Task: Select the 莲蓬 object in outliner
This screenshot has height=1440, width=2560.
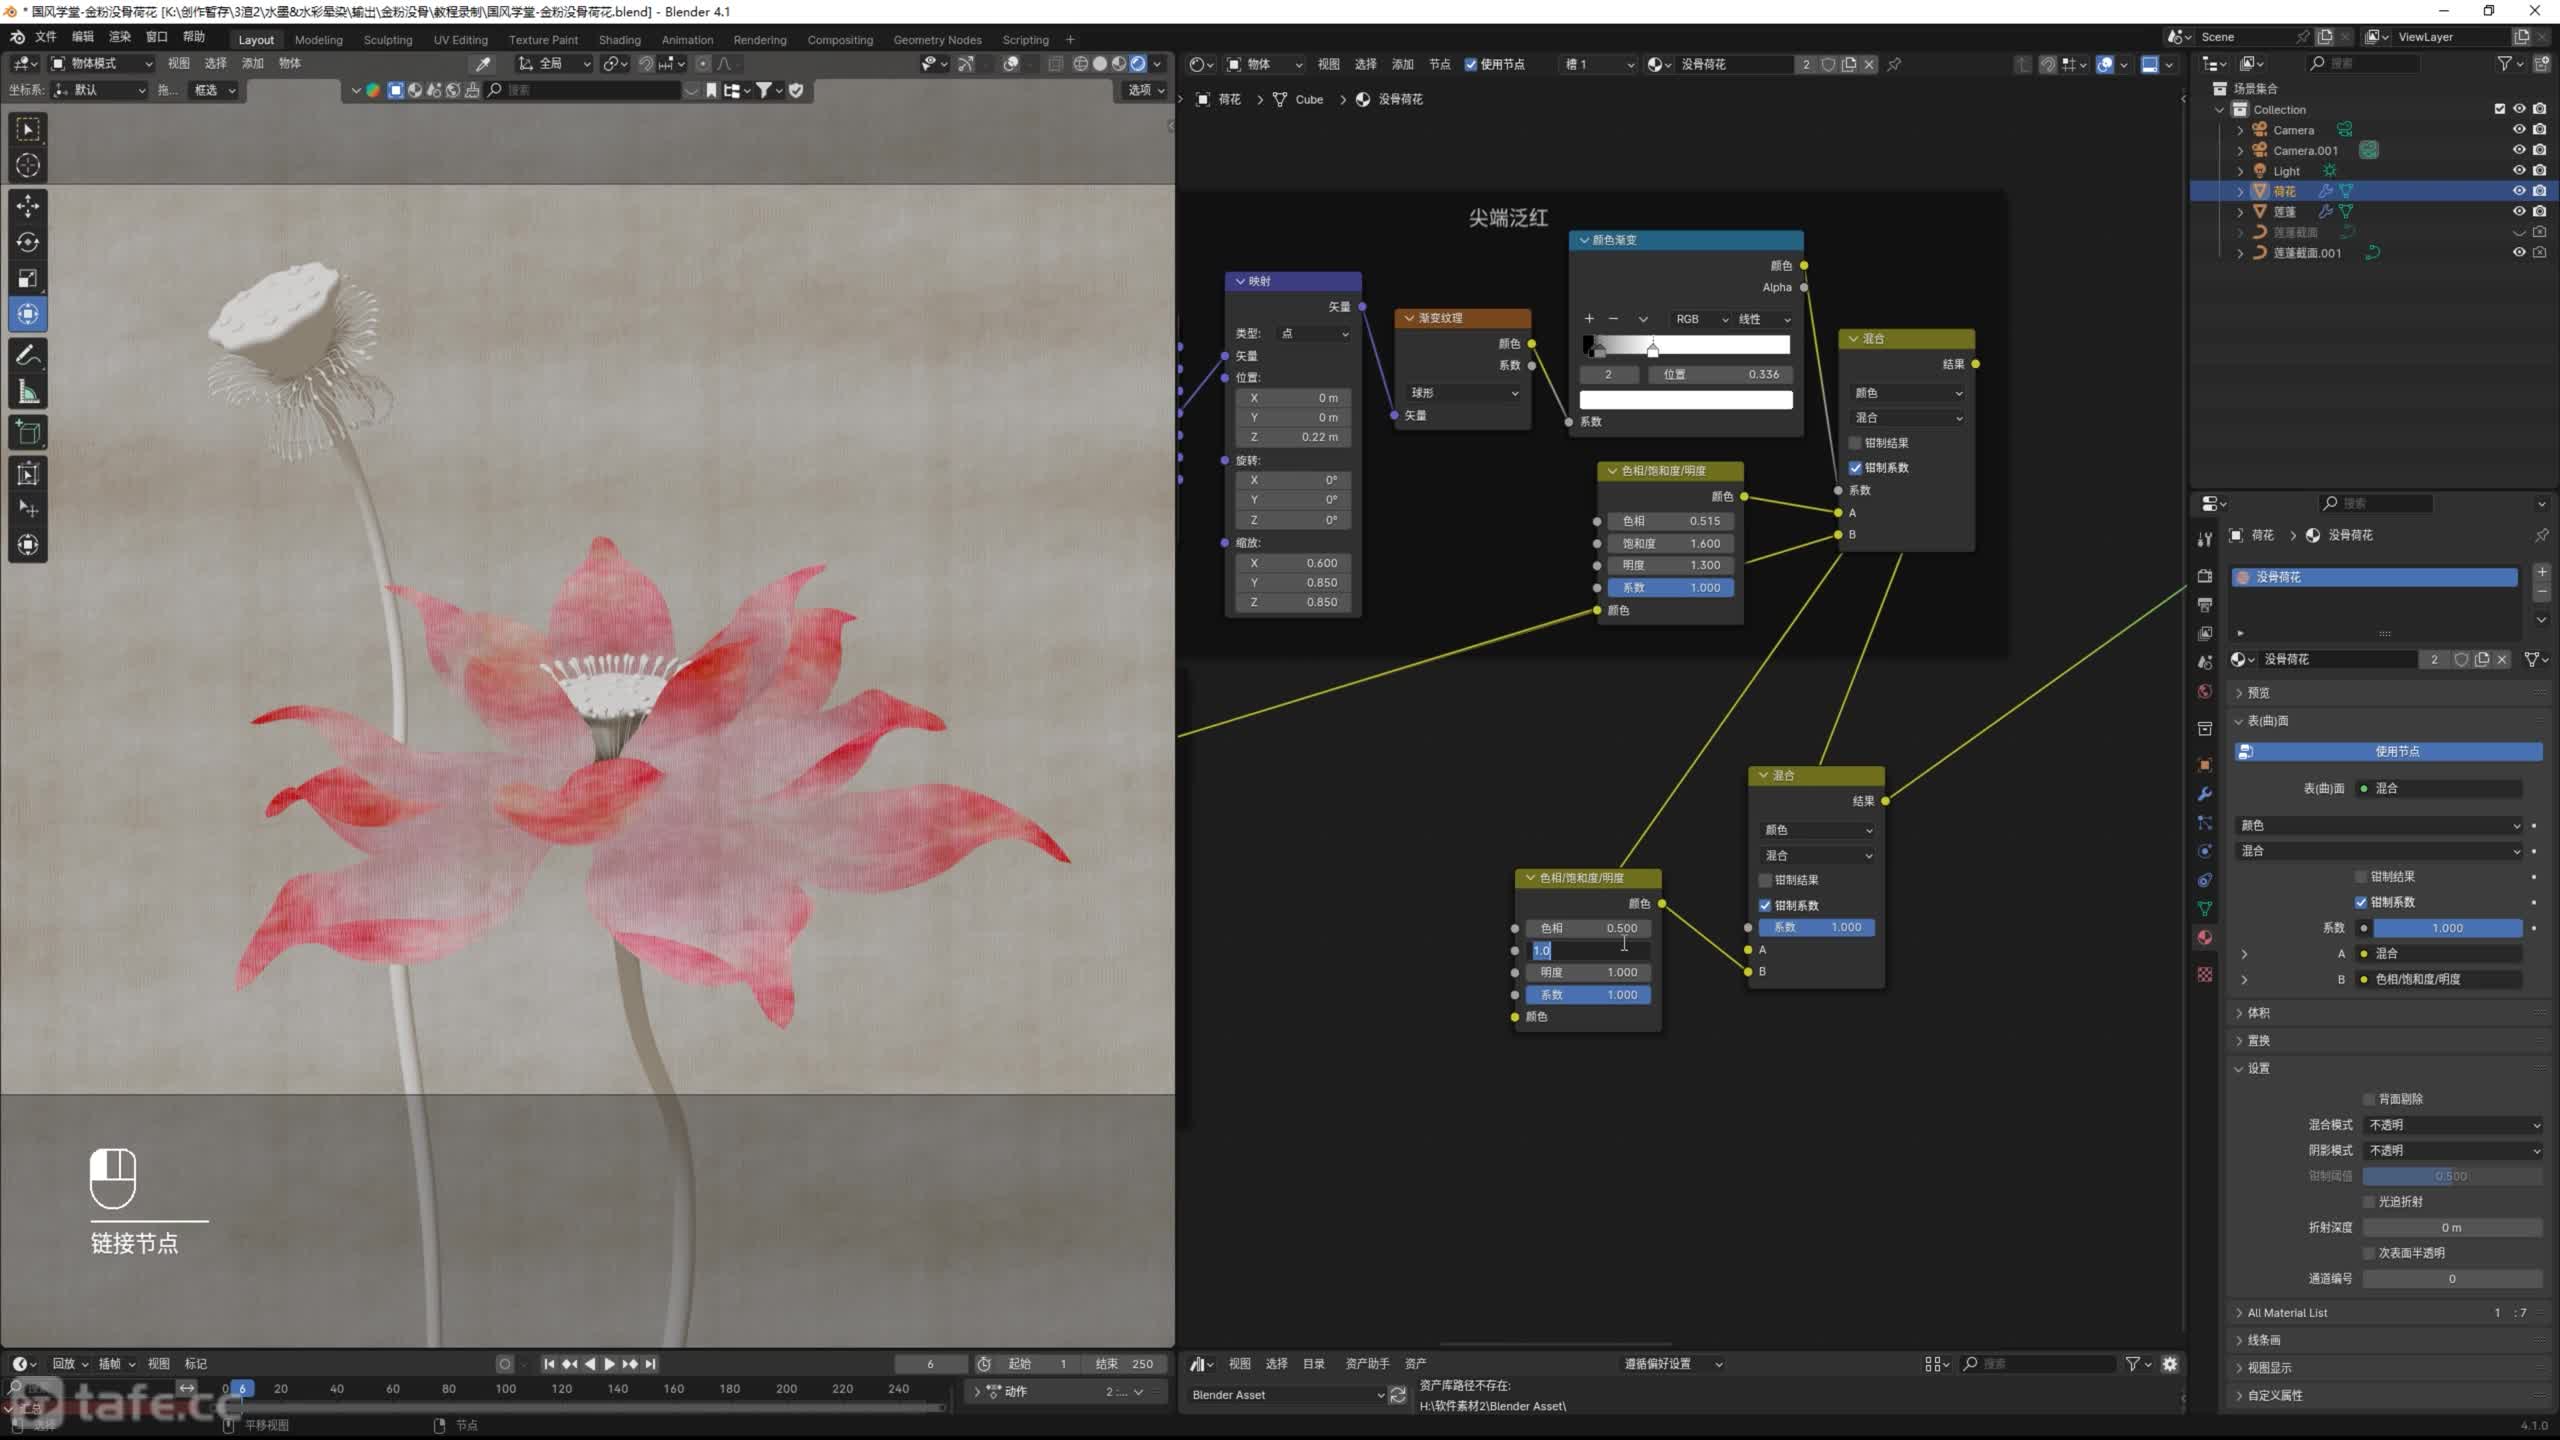Action: click(x=2285, y=212)
